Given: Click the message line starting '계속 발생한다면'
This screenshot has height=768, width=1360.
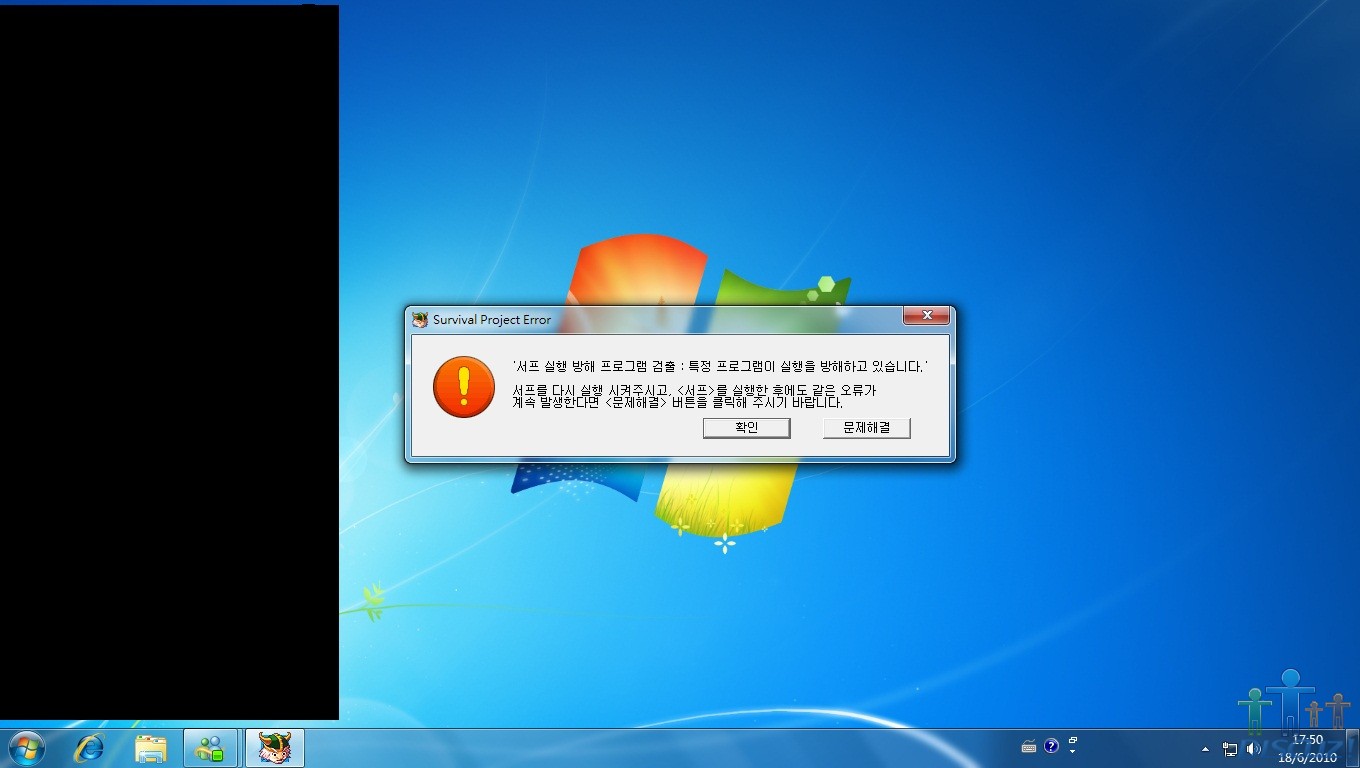Looking at the screenshot, I should [677, 403].
